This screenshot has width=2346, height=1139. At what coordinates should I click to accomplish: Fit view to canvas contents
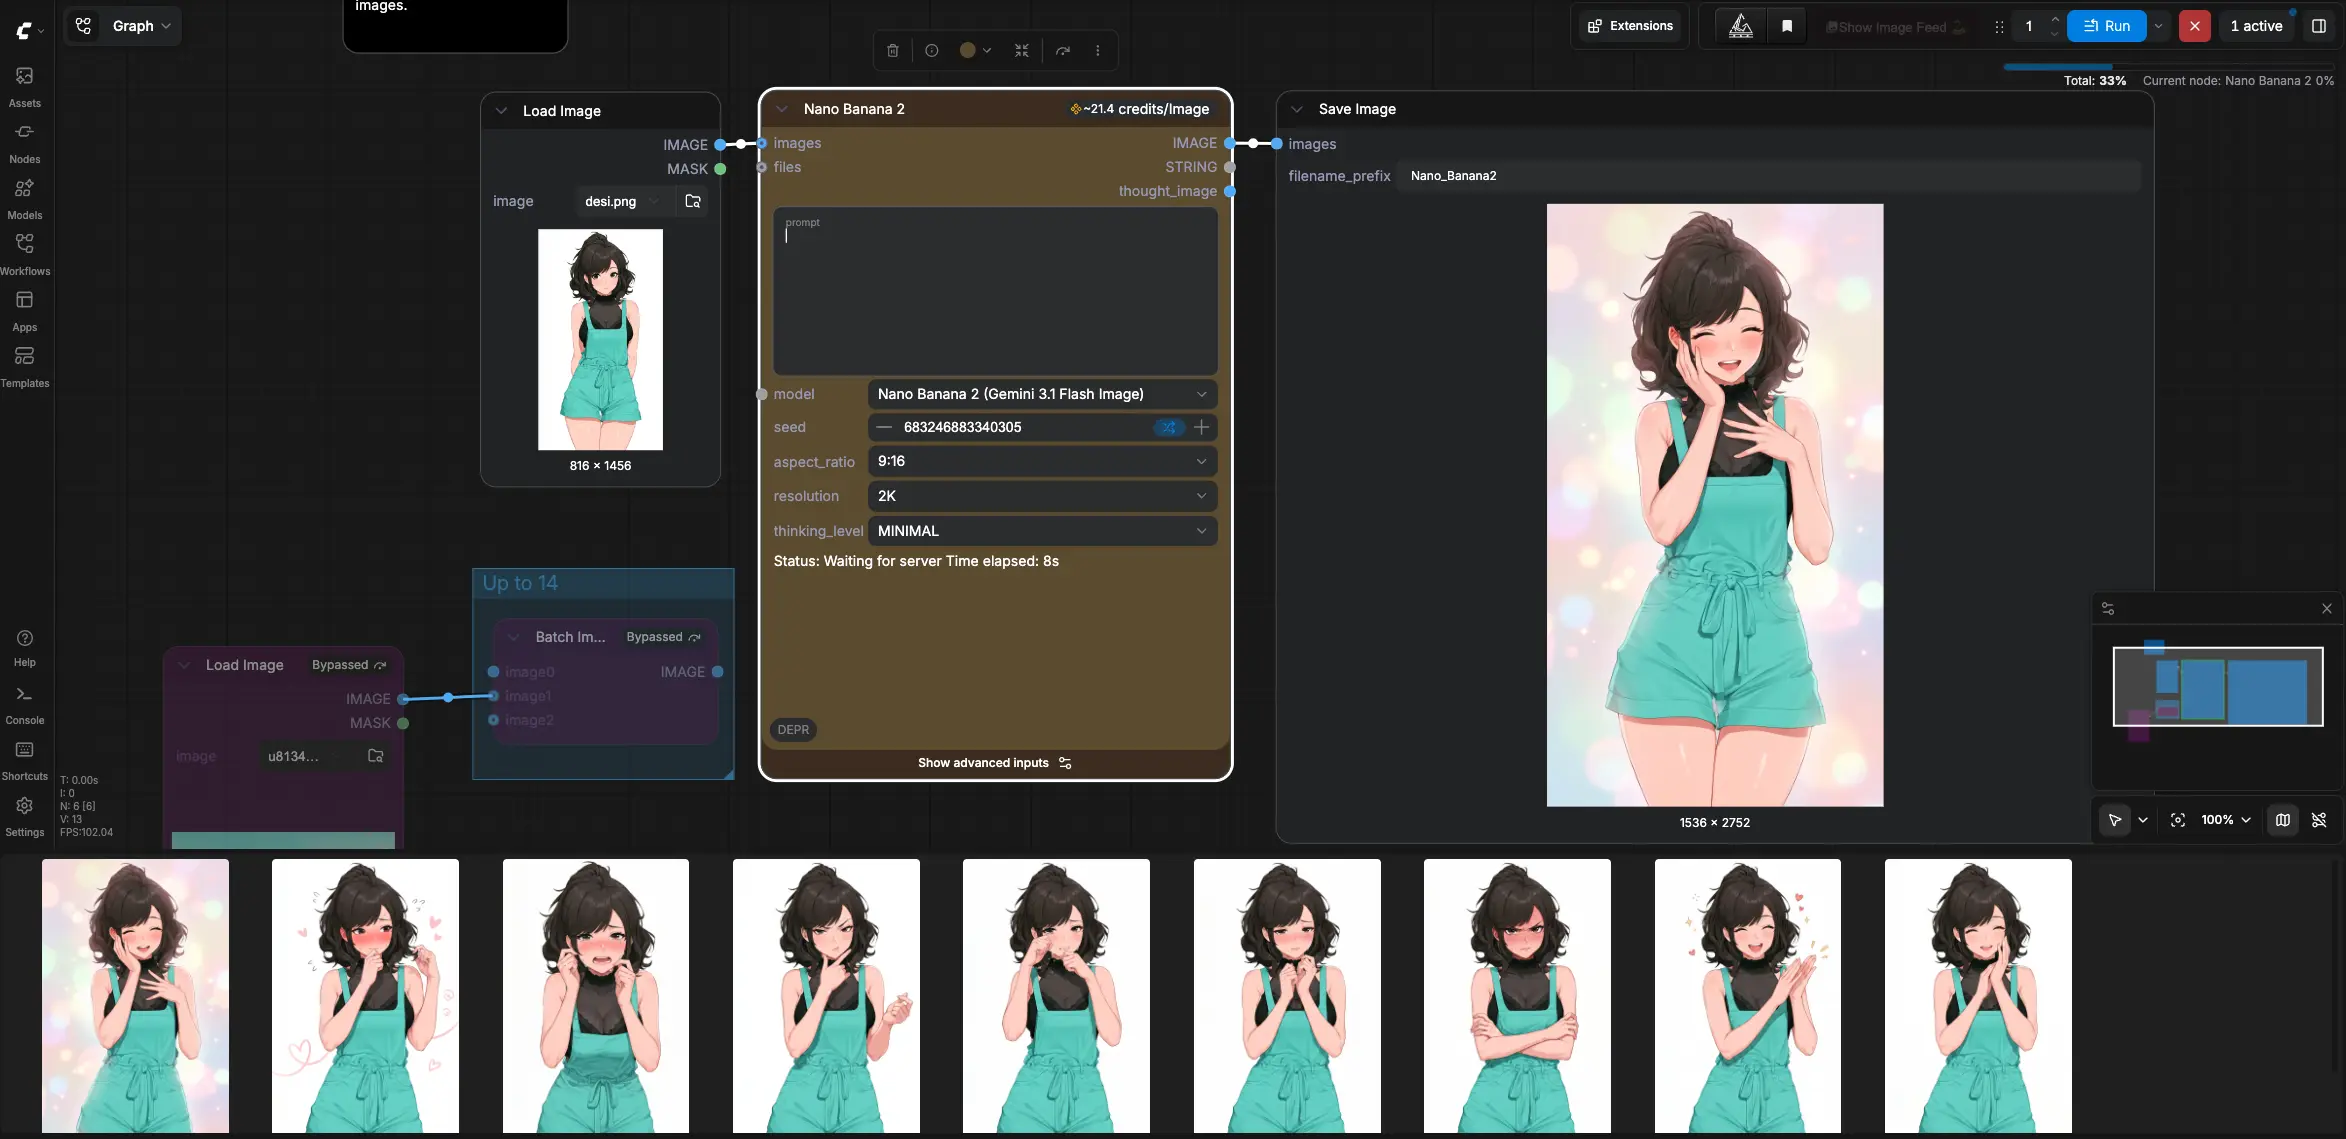(2178, 820)
